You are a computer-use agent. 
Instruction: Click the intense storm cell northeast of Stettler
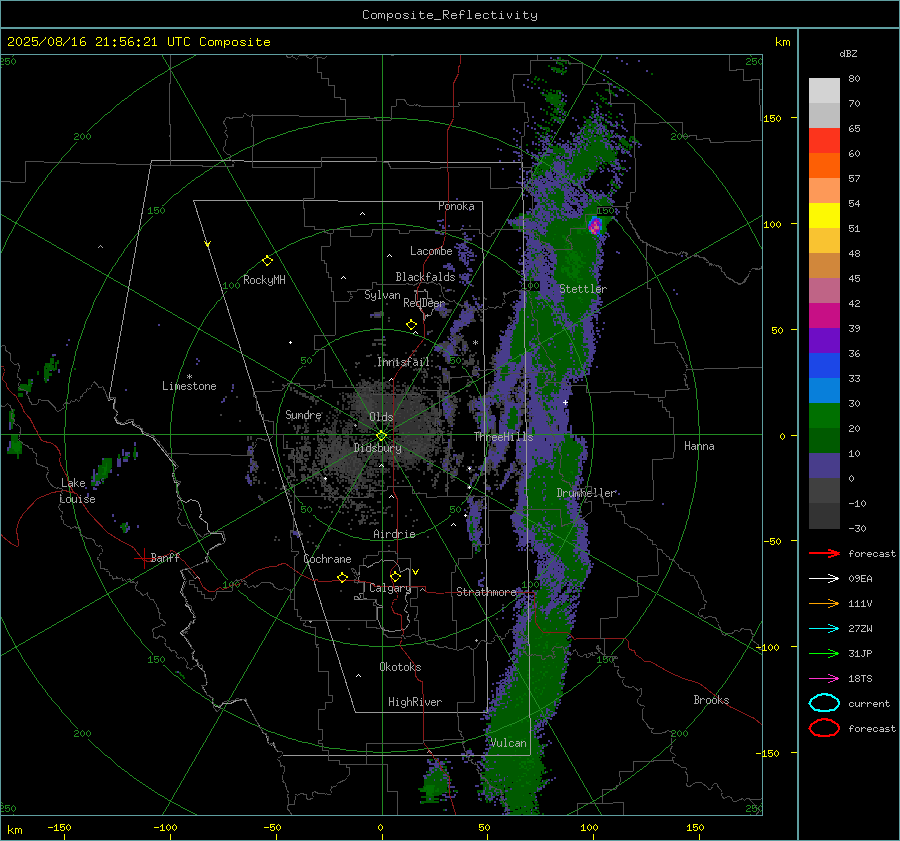595,226
